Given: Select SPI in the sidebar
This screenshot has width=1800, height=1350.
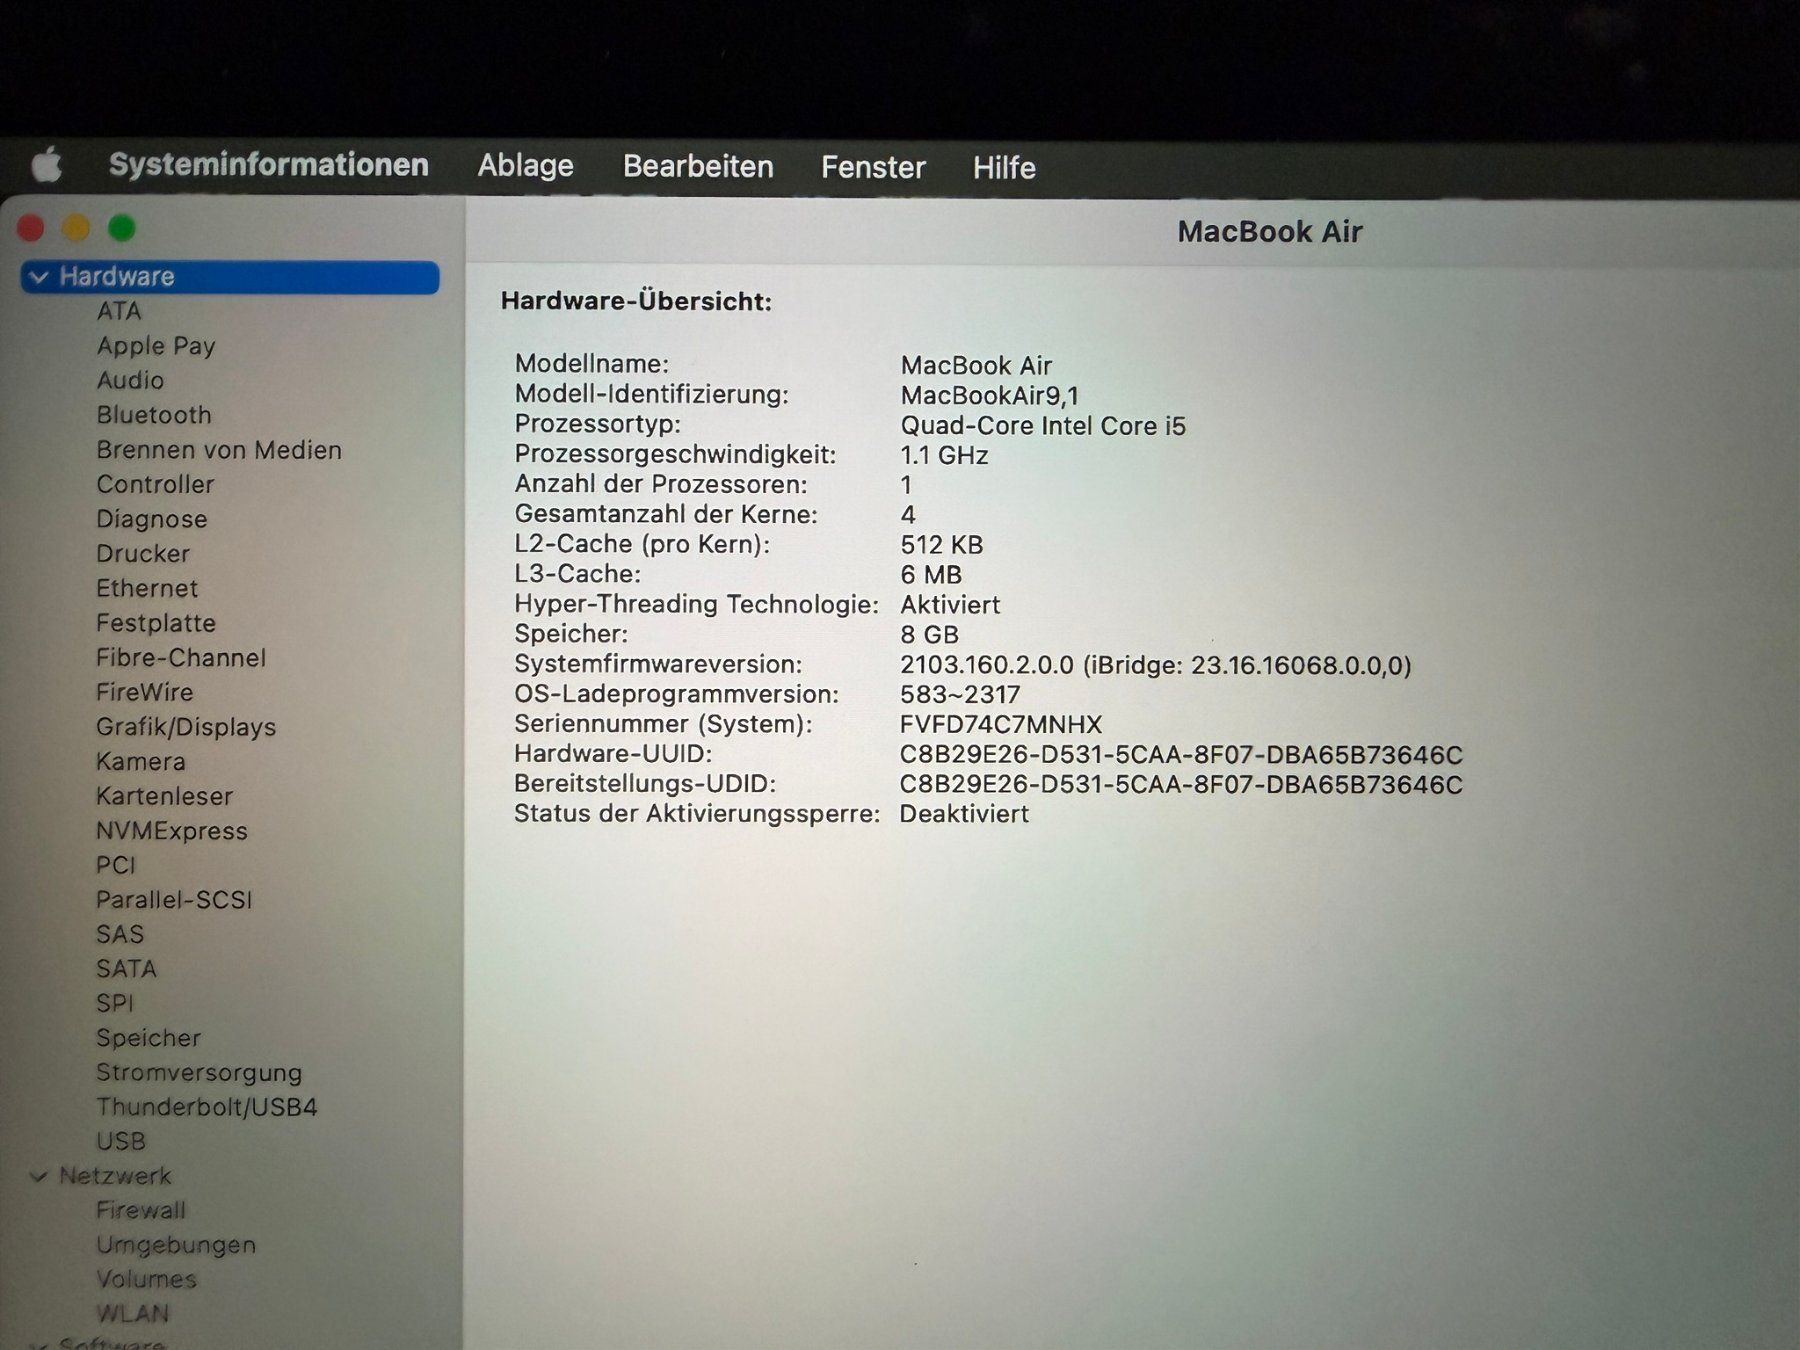Looking at the screenshot, I should [x=114, y=1003].
